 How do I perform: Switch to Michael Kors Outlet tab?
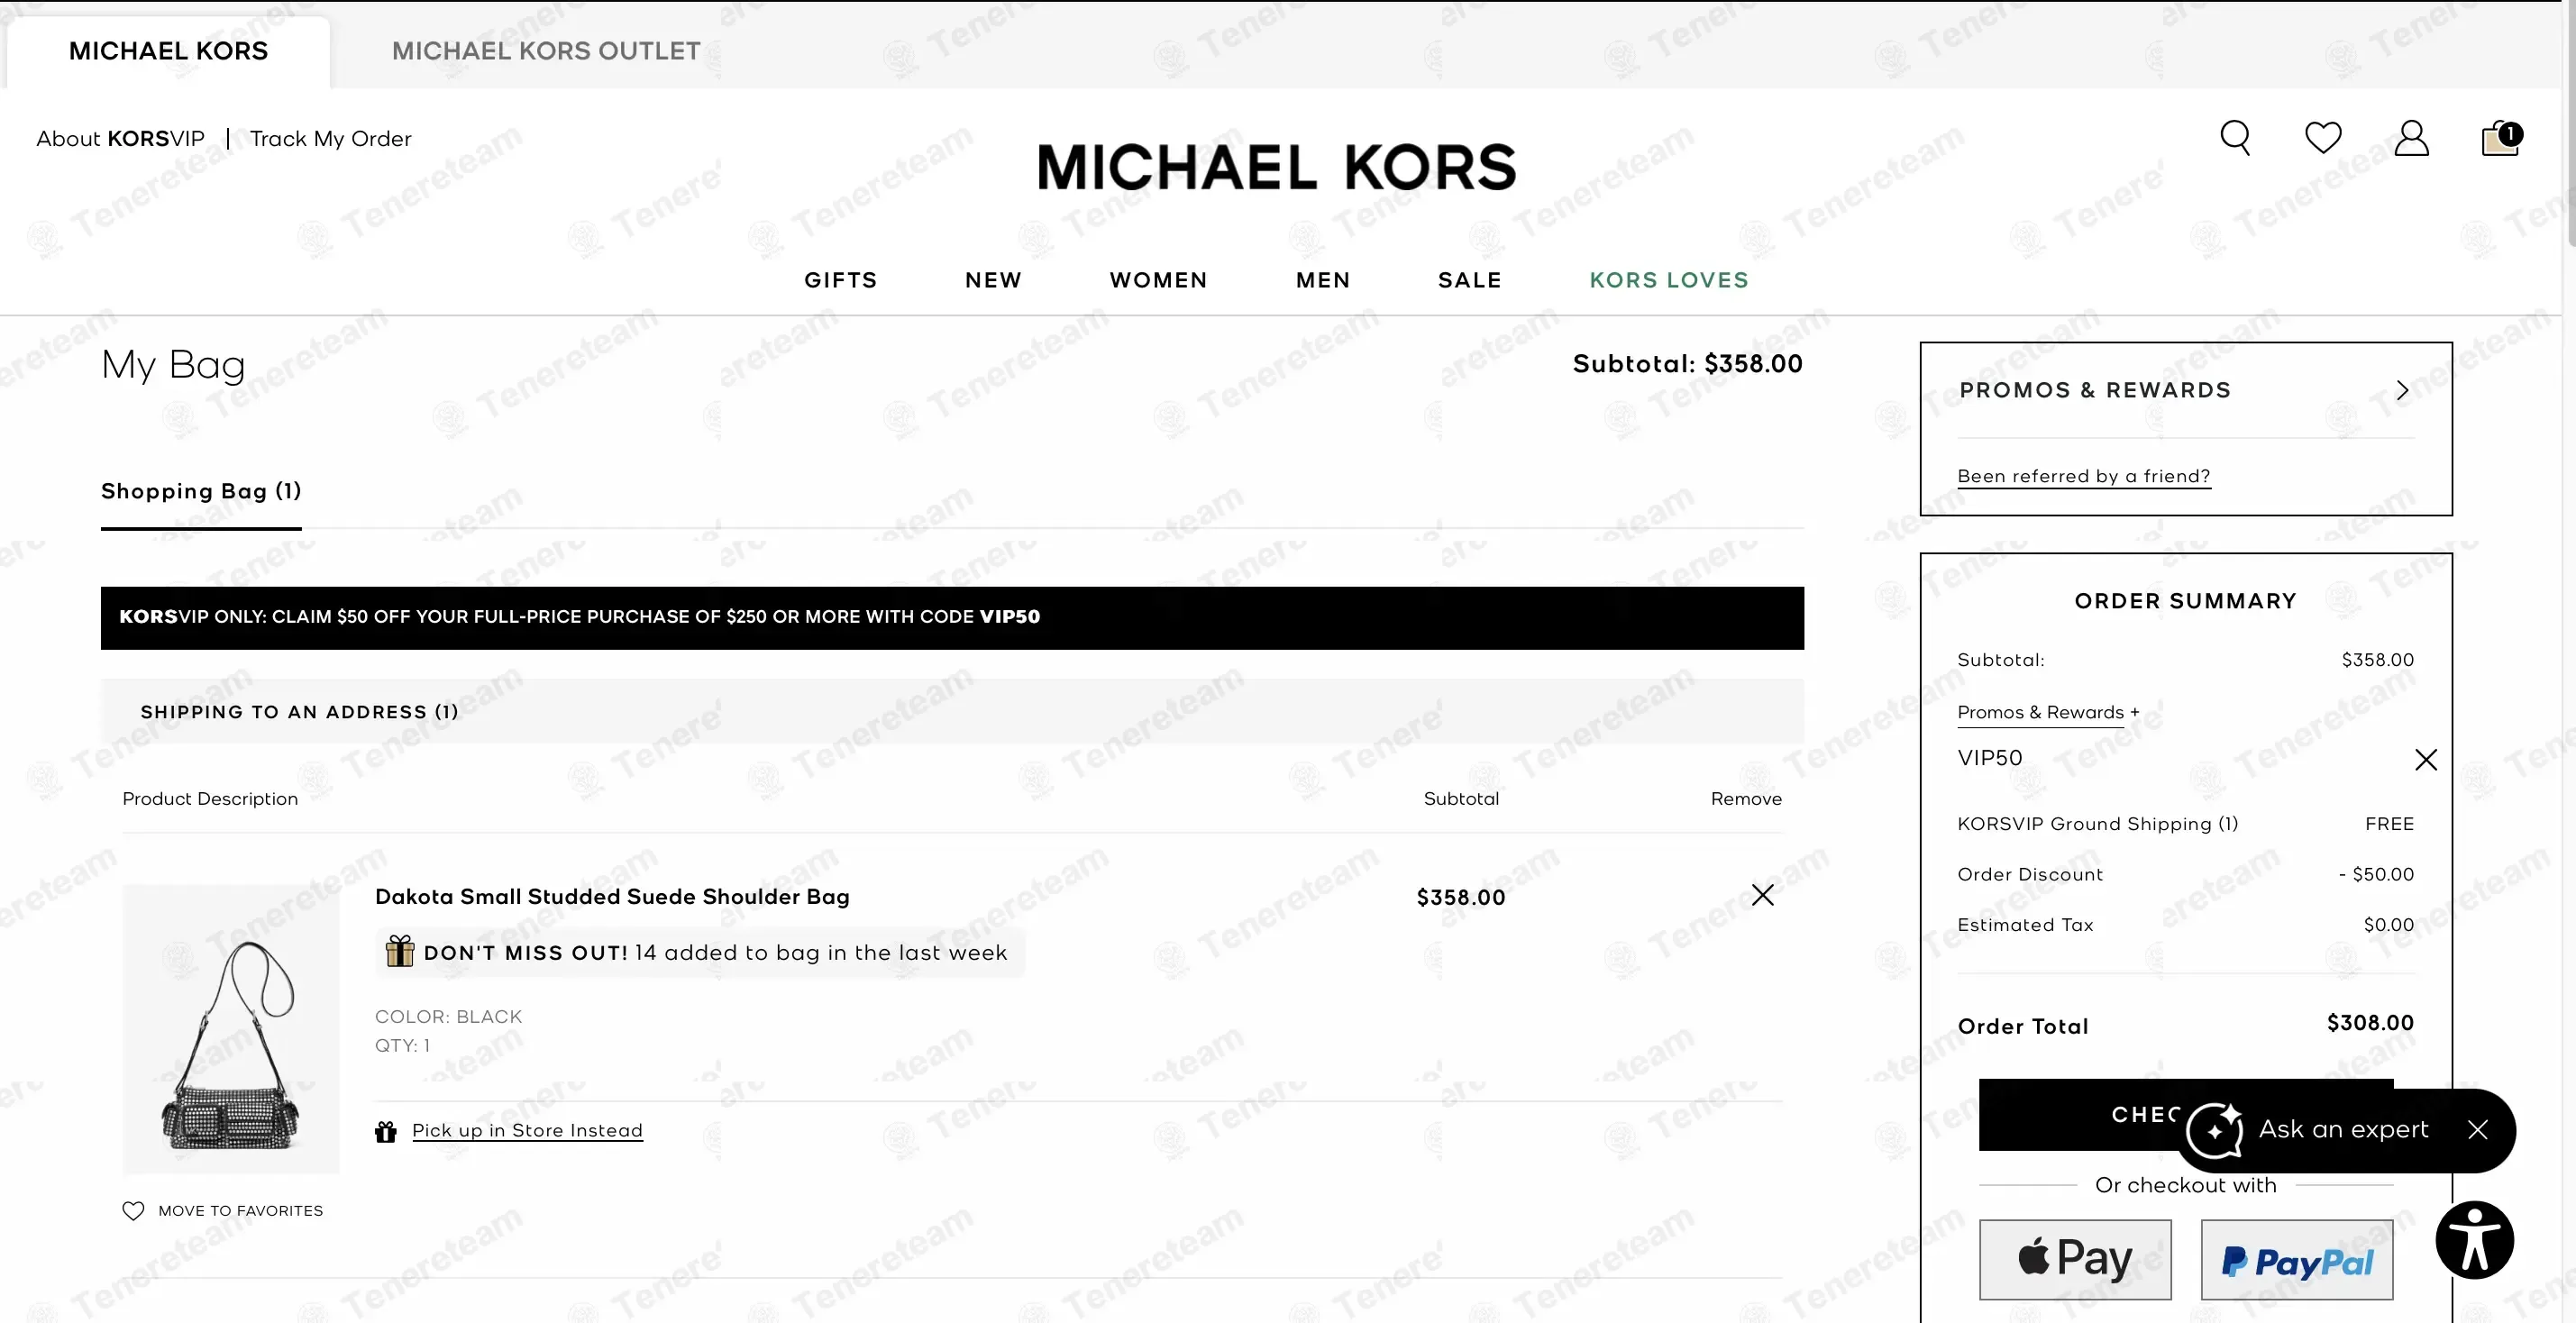546,51
